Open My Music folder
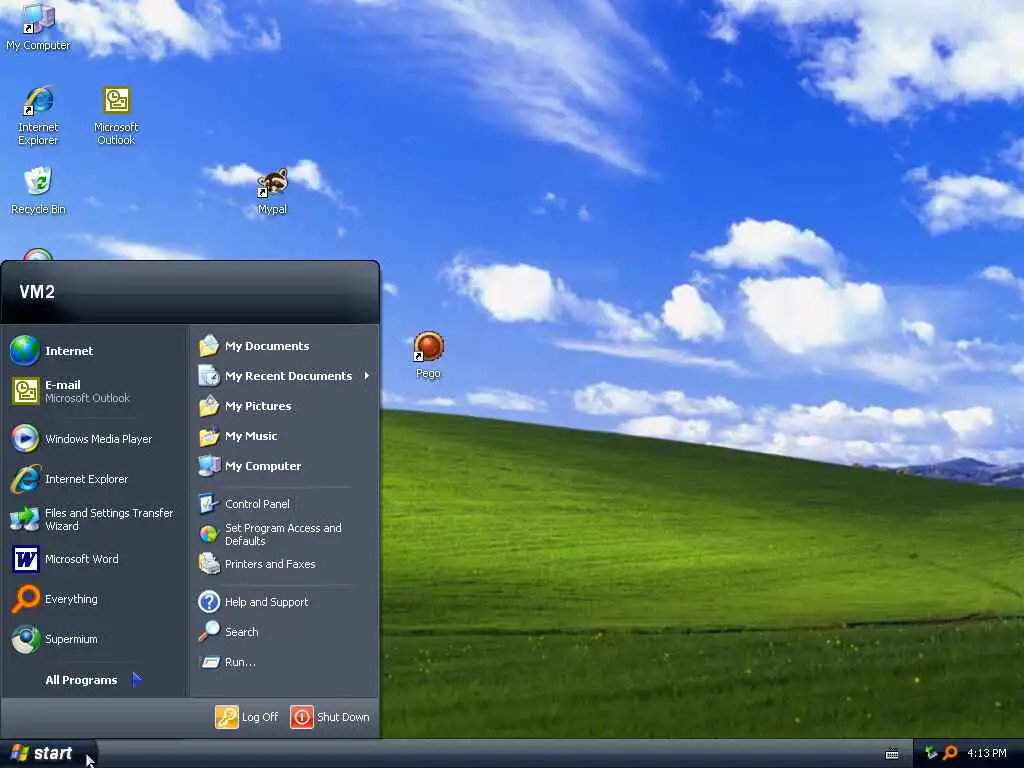 pyautogui.click(x=285, y=436)
